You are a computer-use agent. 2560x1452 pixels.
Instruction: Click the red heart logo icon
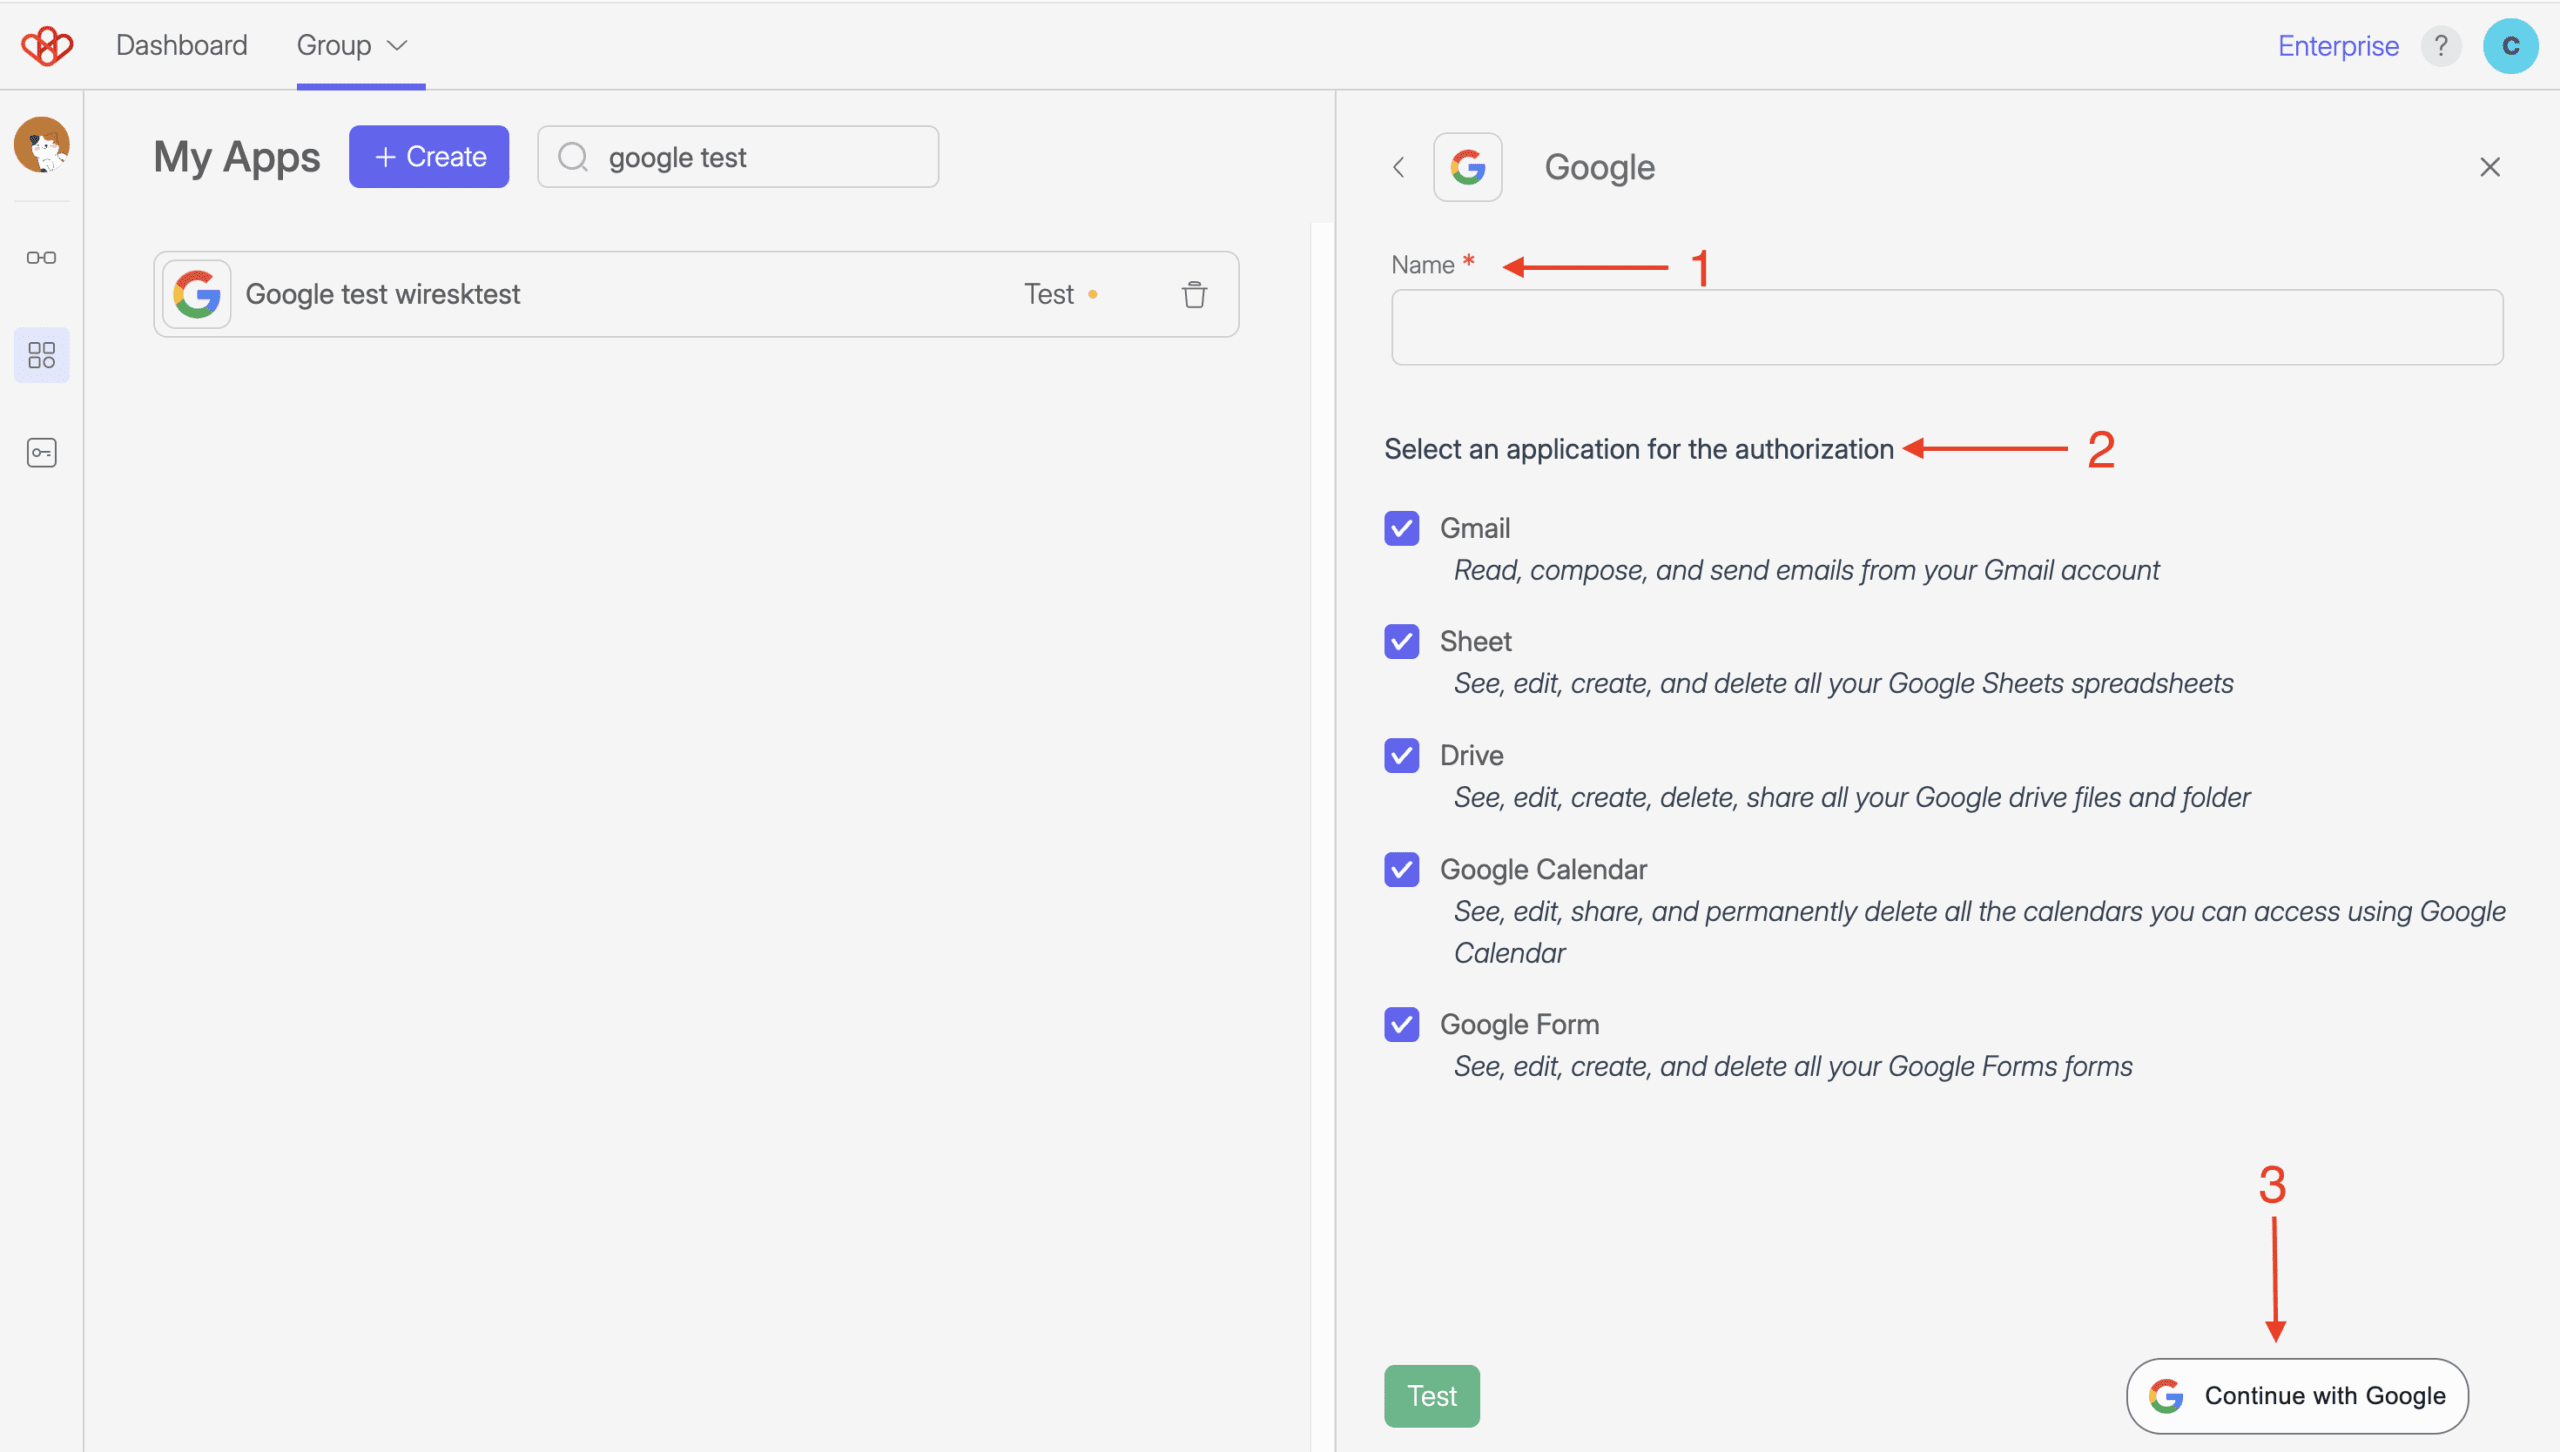47,45
